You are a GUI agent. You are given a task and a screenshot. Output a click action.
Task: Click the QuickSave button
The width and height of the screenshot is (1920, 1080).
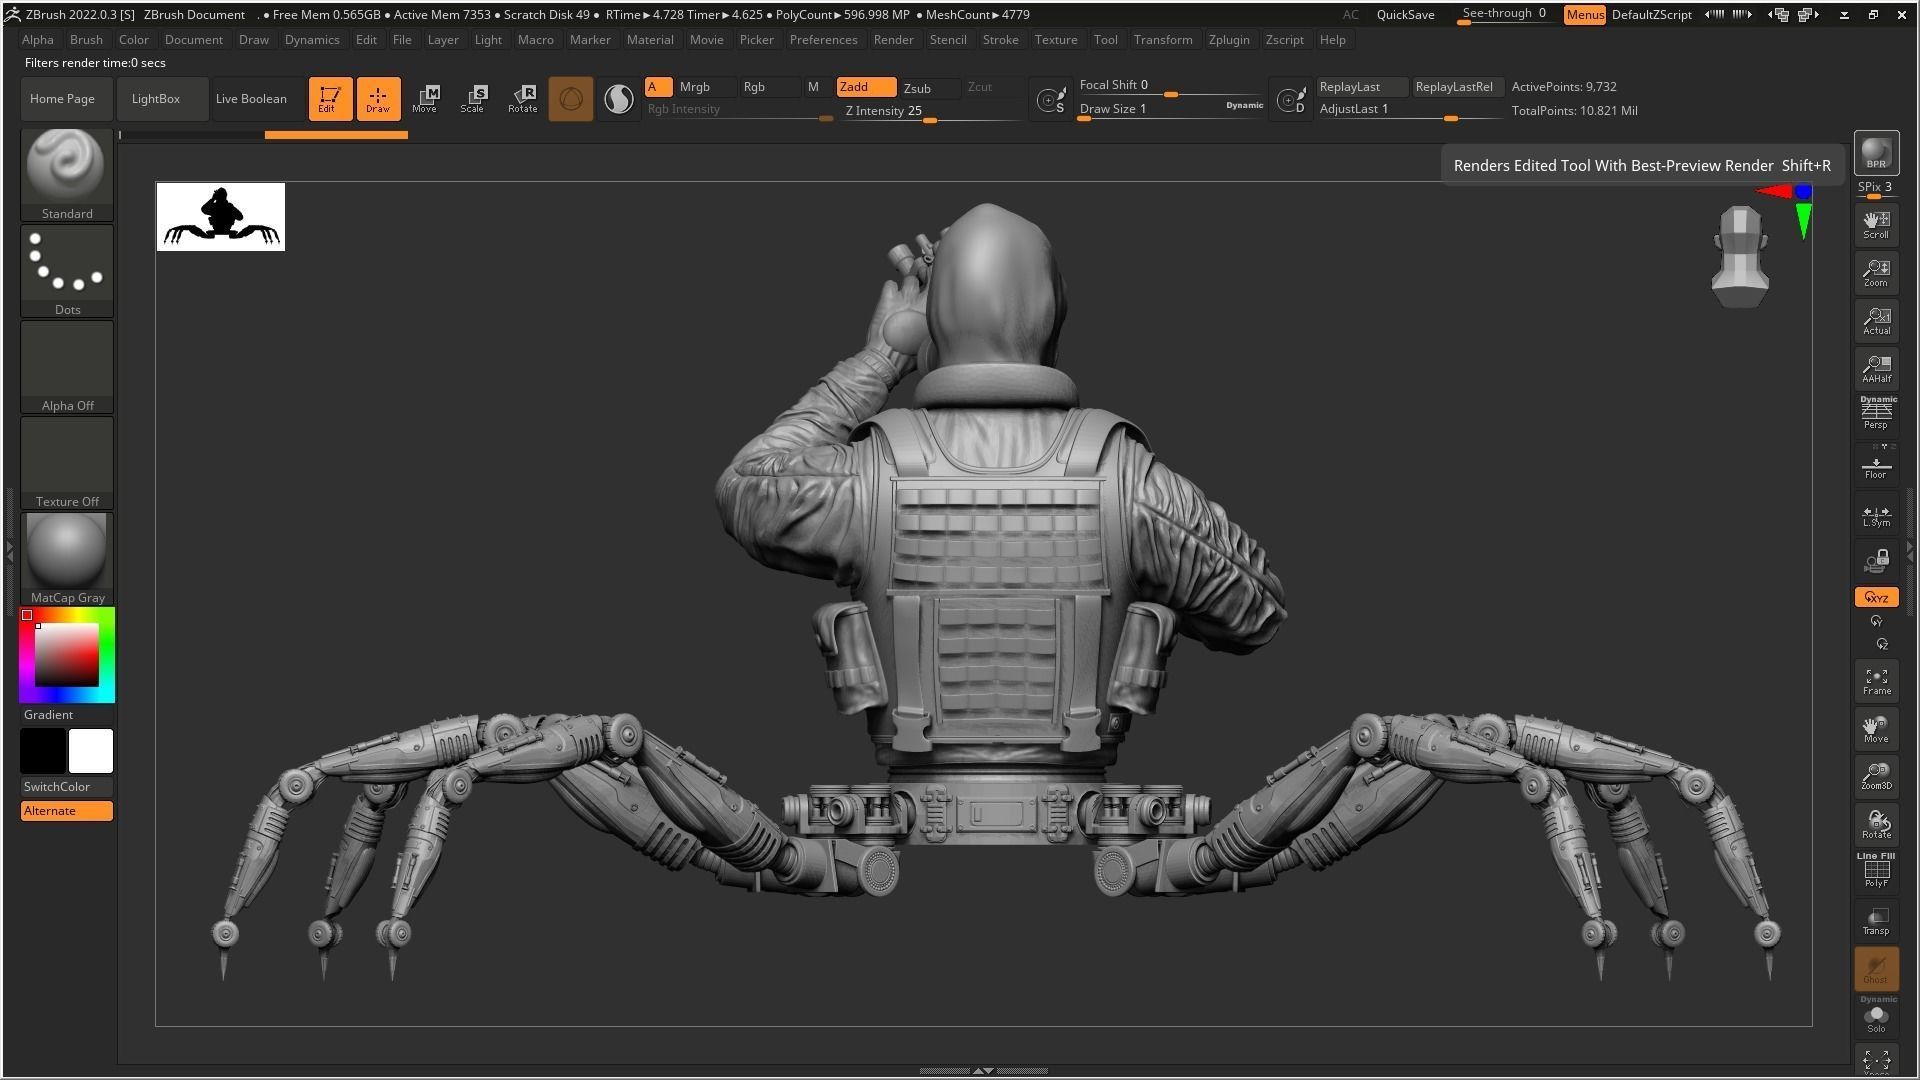coord(1405,15)
